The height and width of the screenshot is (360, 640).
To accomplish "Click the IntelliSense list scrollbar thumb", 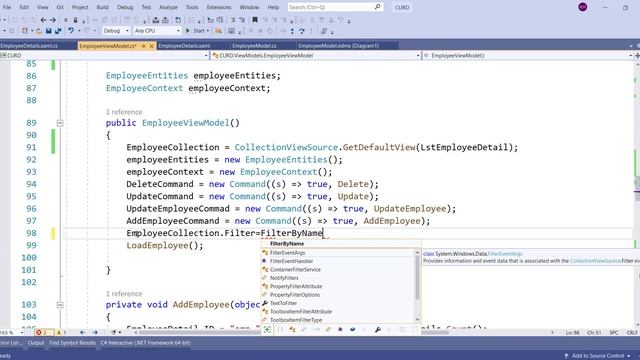I will pyautogui.click(x=418, y=278).
